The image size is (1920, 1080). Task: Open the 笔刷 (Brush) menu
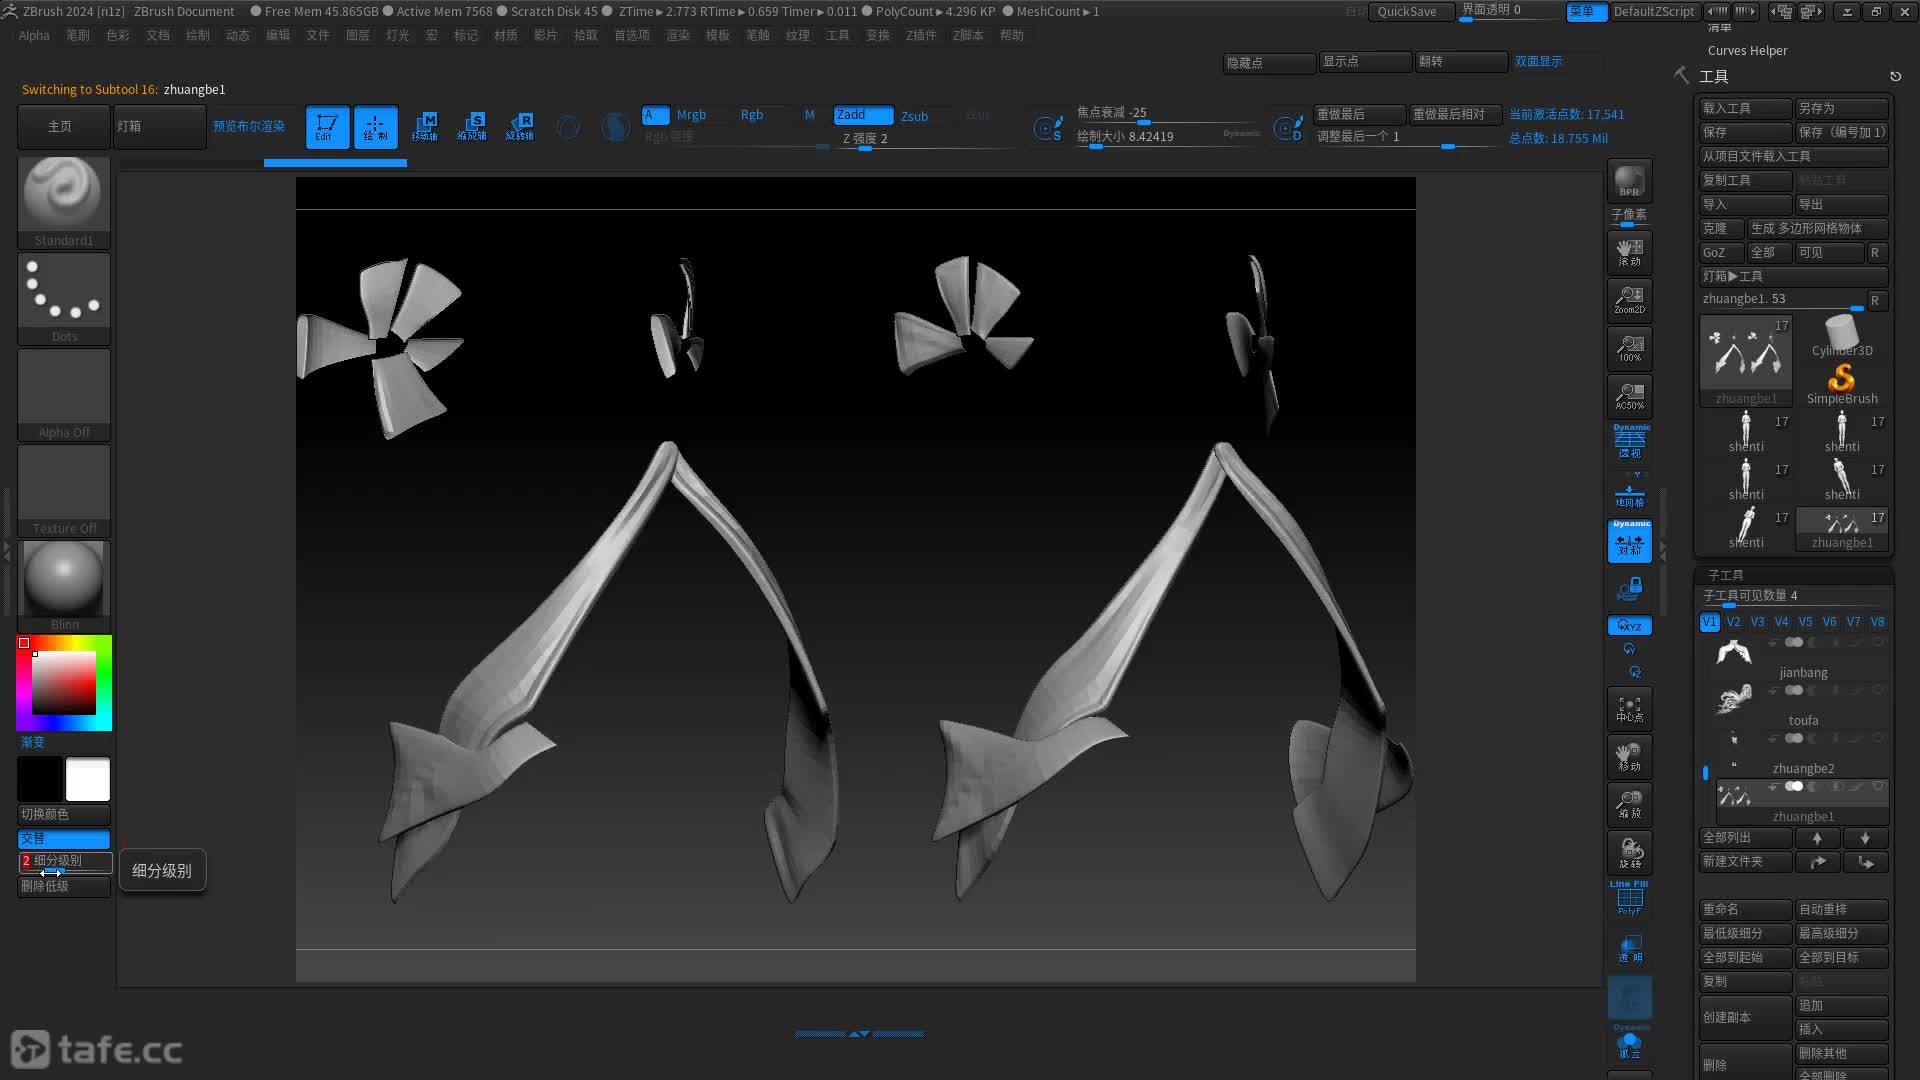[78, 35]
